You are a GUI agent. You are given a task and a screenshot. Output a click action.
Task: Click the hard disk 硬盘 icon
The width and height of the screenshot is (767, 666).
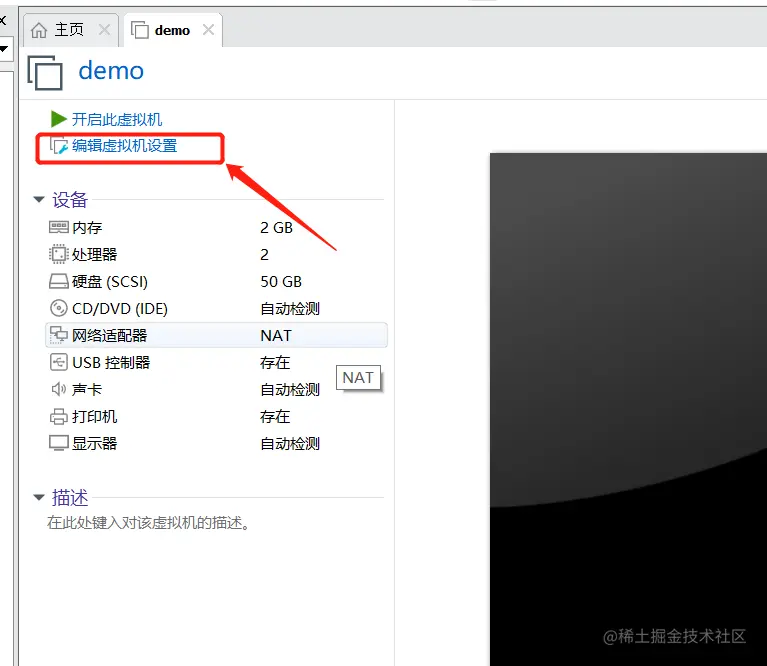click(x=59, y=281)
